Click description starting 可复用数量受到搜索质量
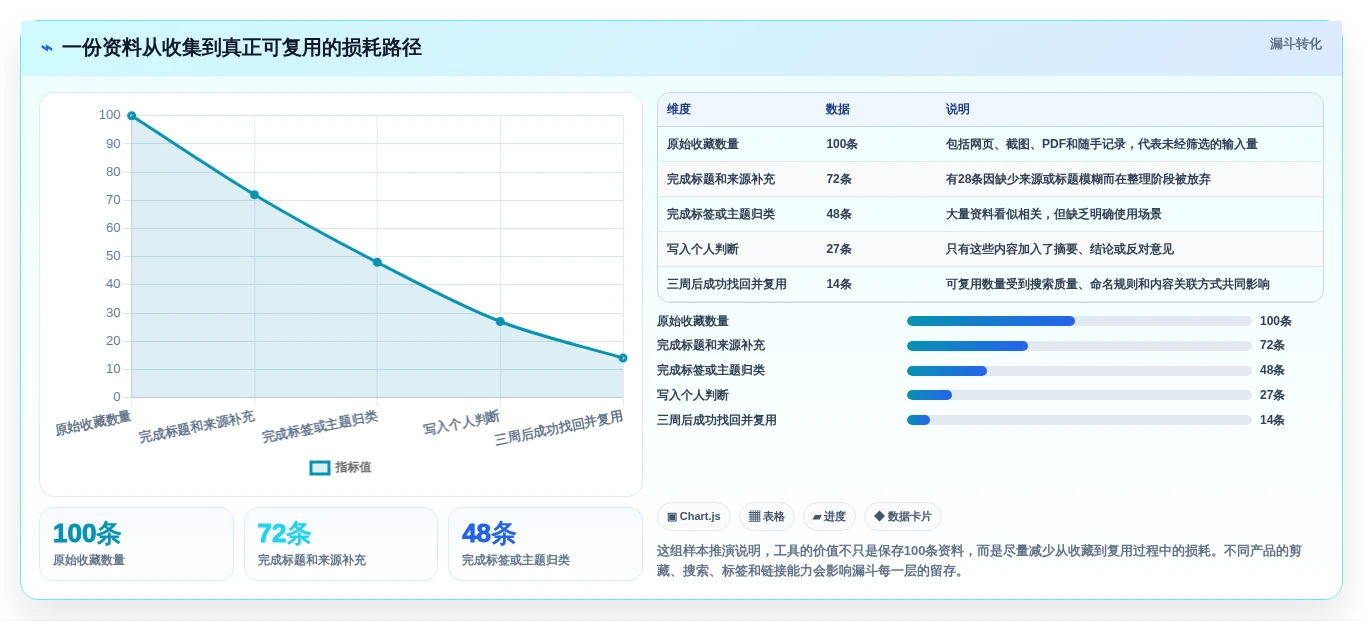1363x621 pixels. (1108, 284)
